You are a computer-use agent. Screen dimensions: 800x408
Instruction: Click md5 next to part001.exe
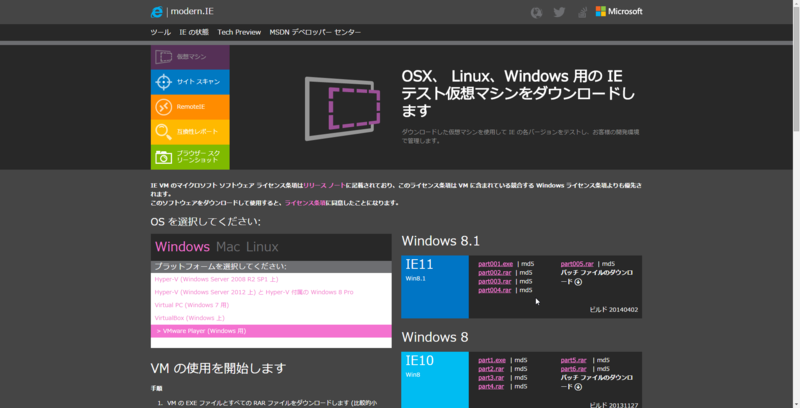(x=528, y=264)
